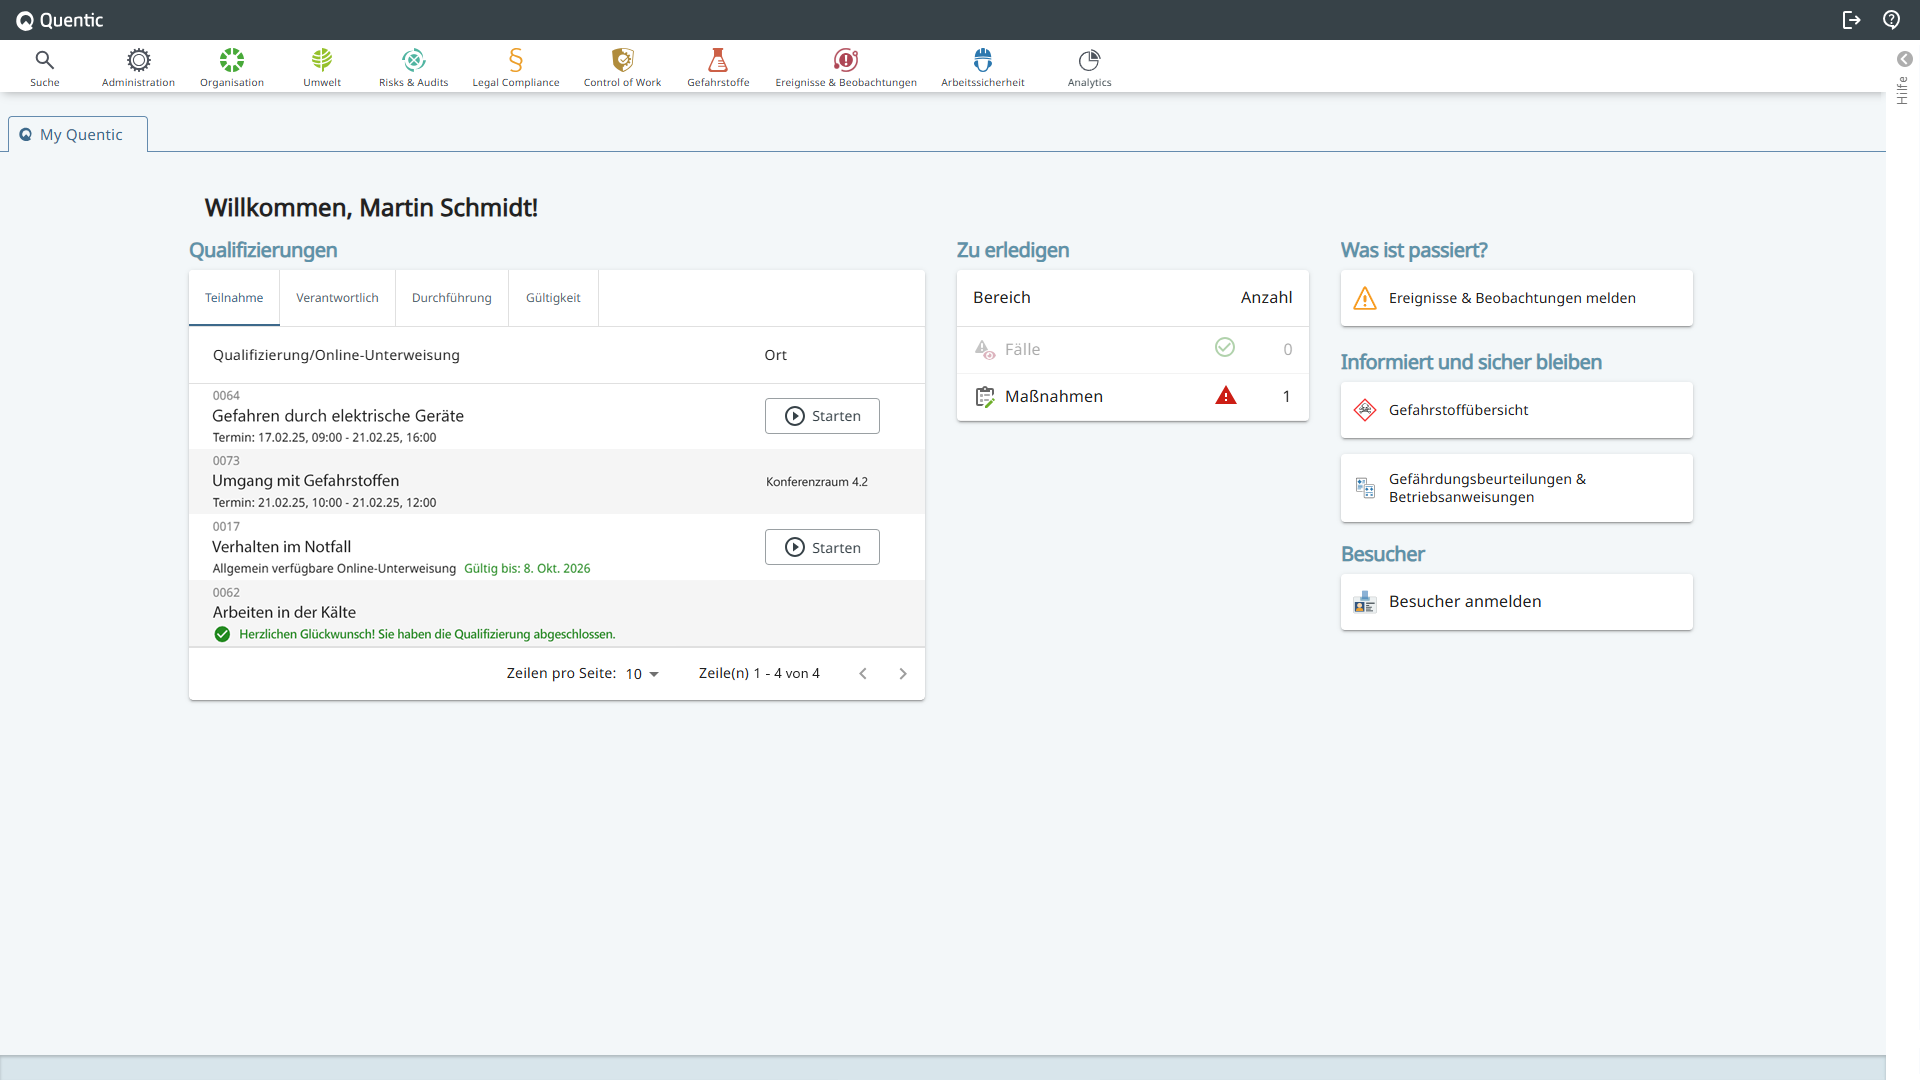Open the Organisation module
1920x1080 pixels.
pyautogui.click(x=232, y=67)
